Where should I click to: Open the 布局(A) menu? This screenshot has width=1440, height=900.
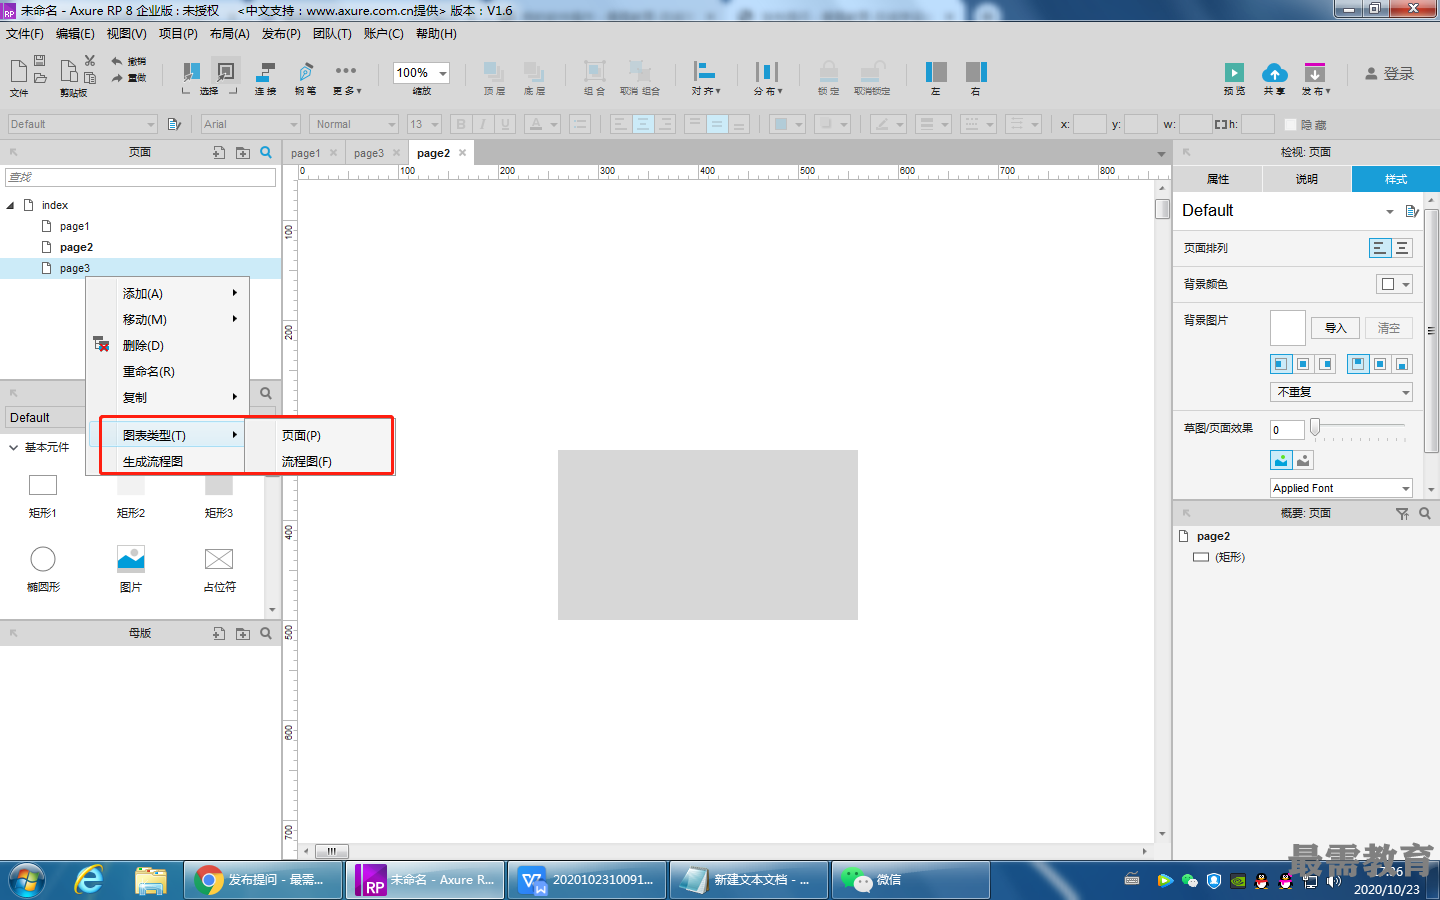click(x=230, y=34)
